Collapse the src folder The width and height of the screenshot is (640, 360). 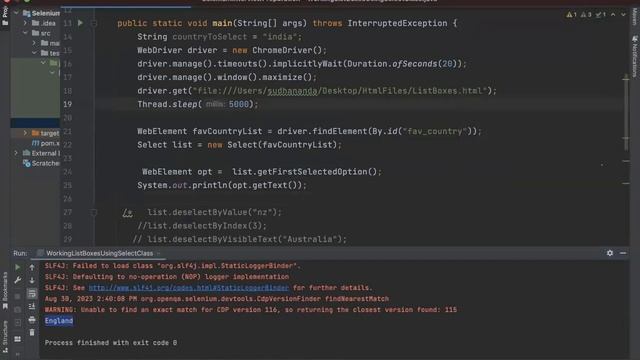[25, 33]
